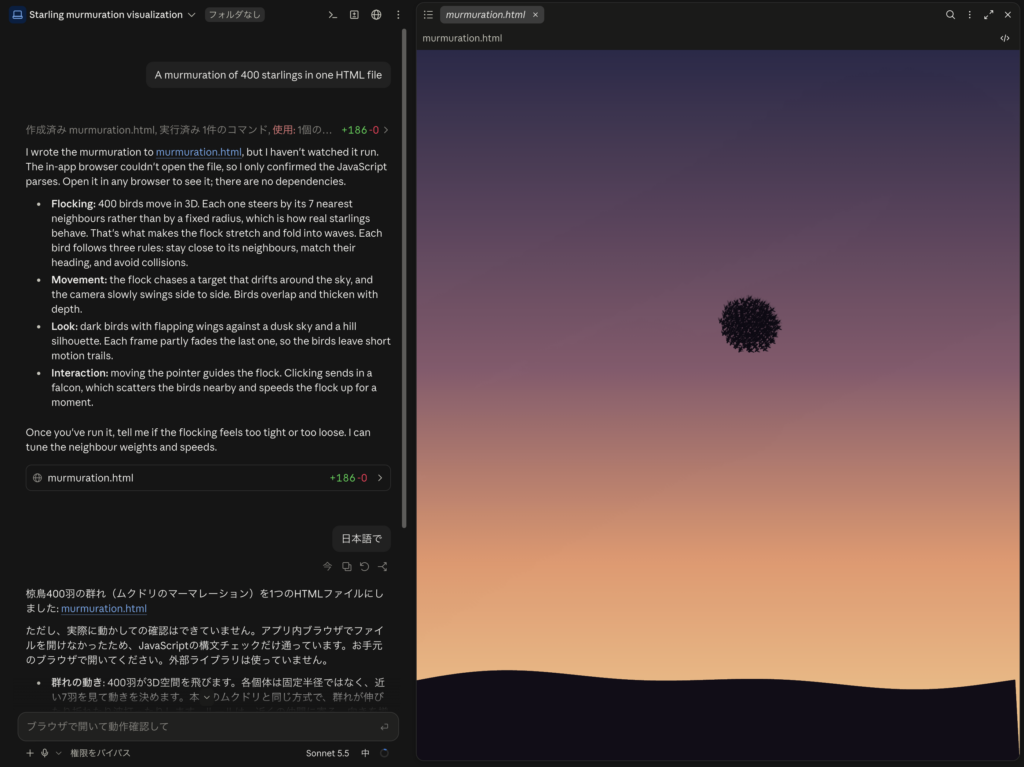The width and height of the screenshot is (1024, 767).
Task: Close the preview panel
Action: [1008, 14]
